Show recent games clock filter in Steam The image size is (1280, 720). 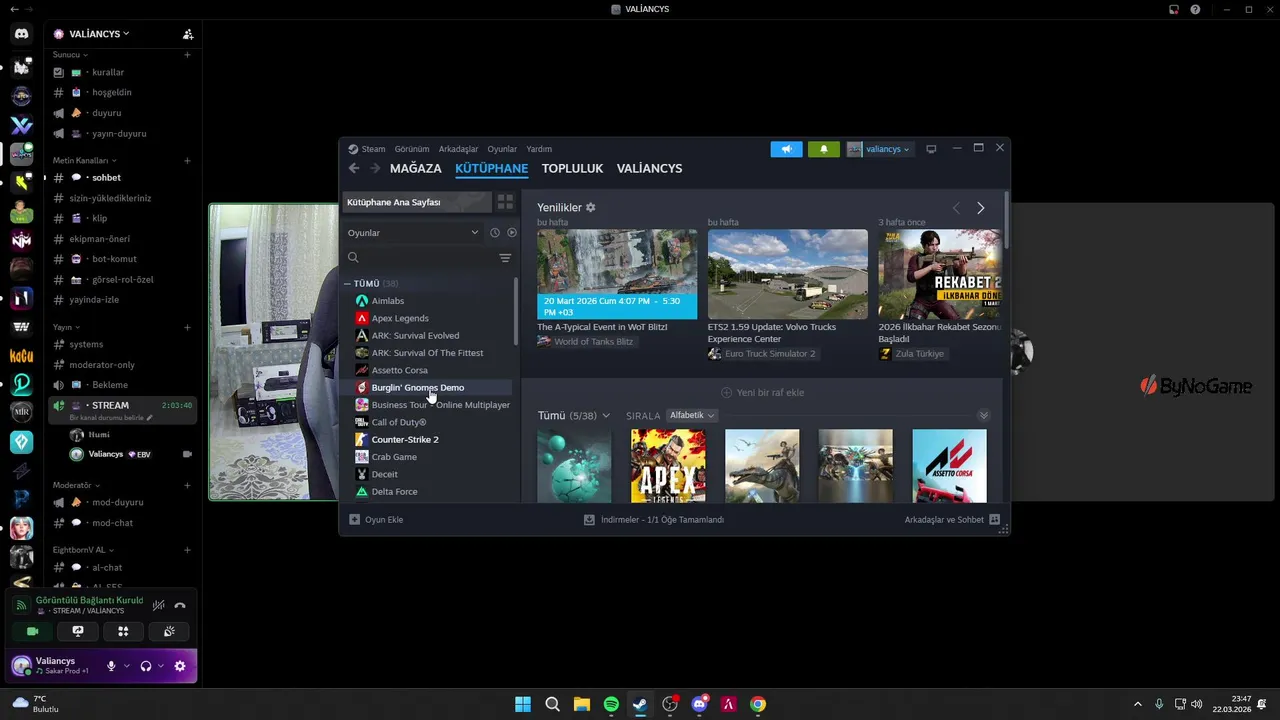pos(494,233)
